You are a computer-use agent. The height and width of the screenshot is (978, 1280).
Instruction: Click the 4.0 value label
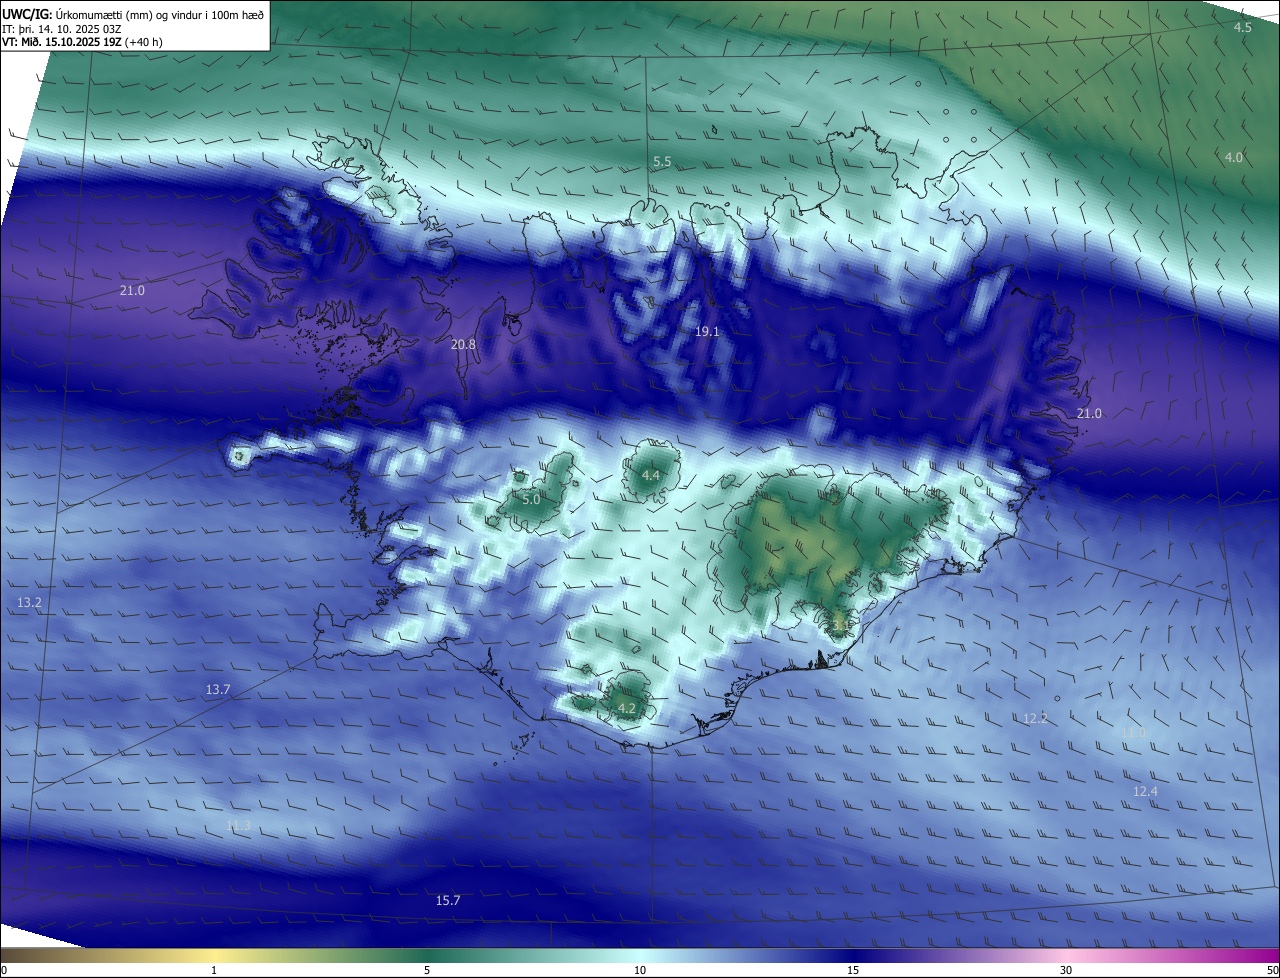click(x=1234, y=157)
